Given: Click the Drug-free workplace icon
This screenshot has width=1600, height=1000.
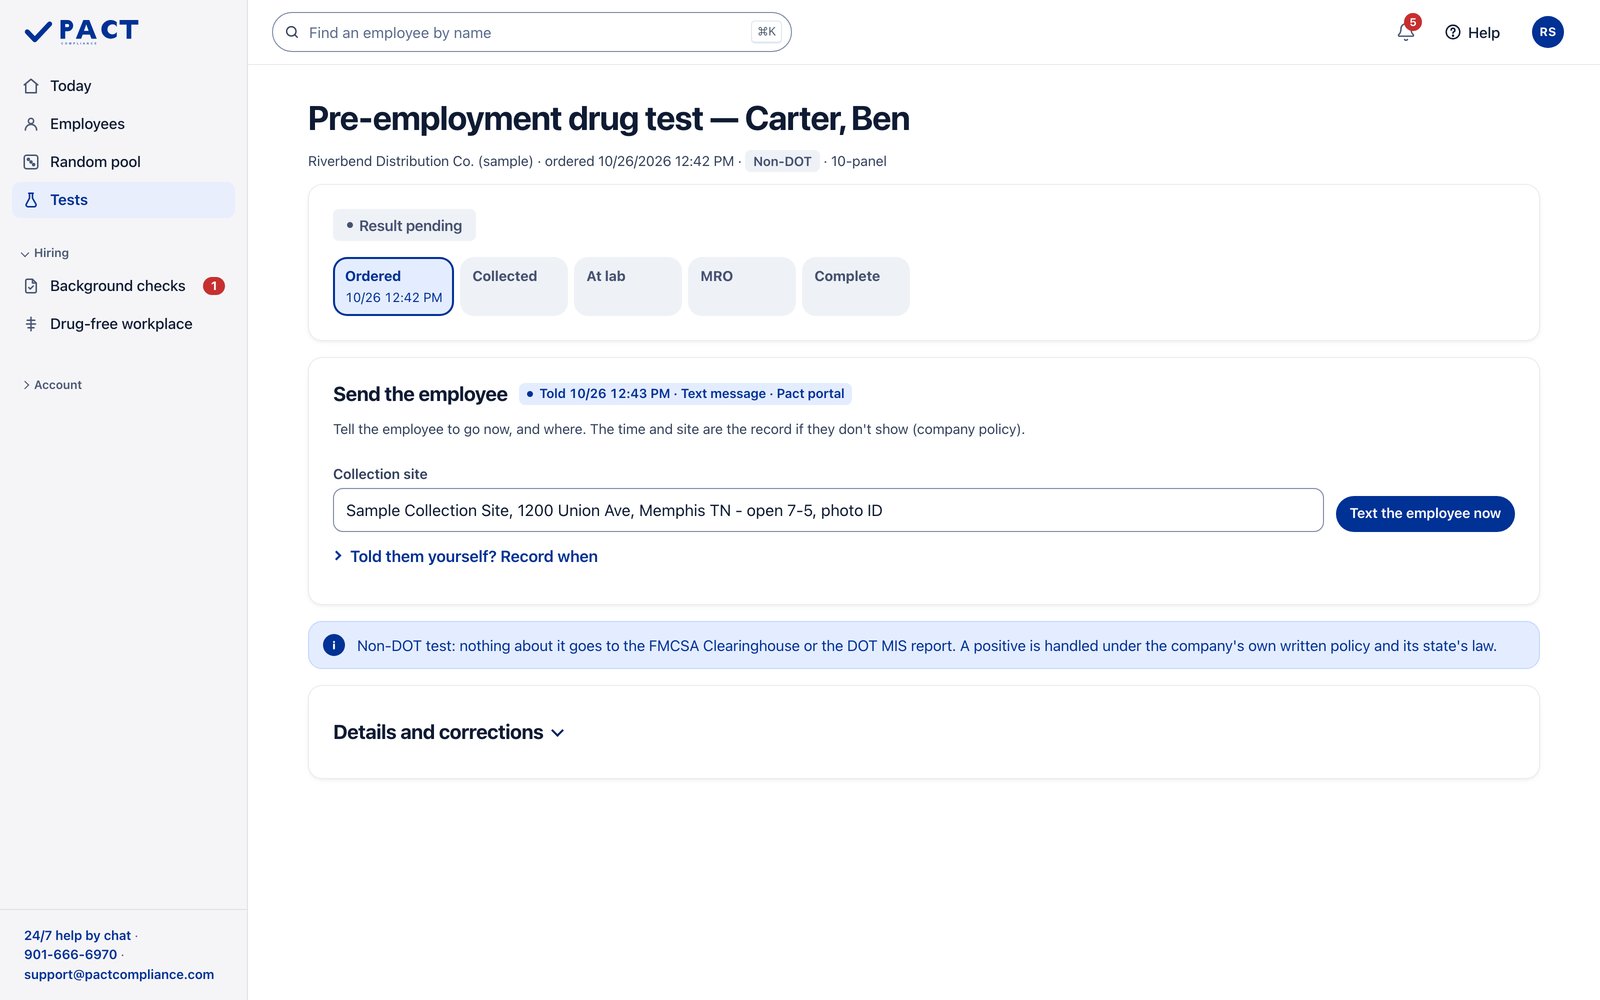Looking at the screenshot, I should [x=31, y=324].
